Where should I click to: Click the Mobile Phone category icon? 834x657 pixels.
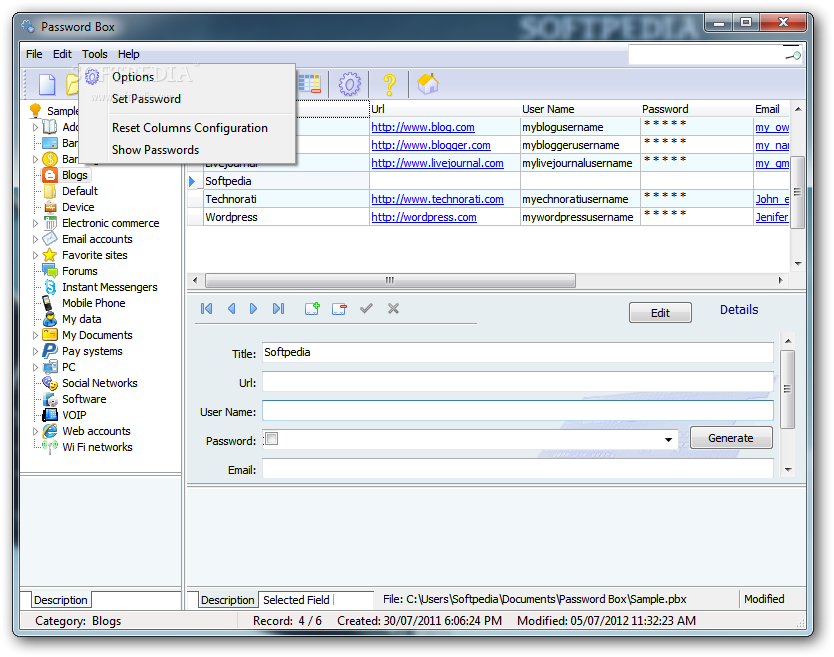coord(48,303)
